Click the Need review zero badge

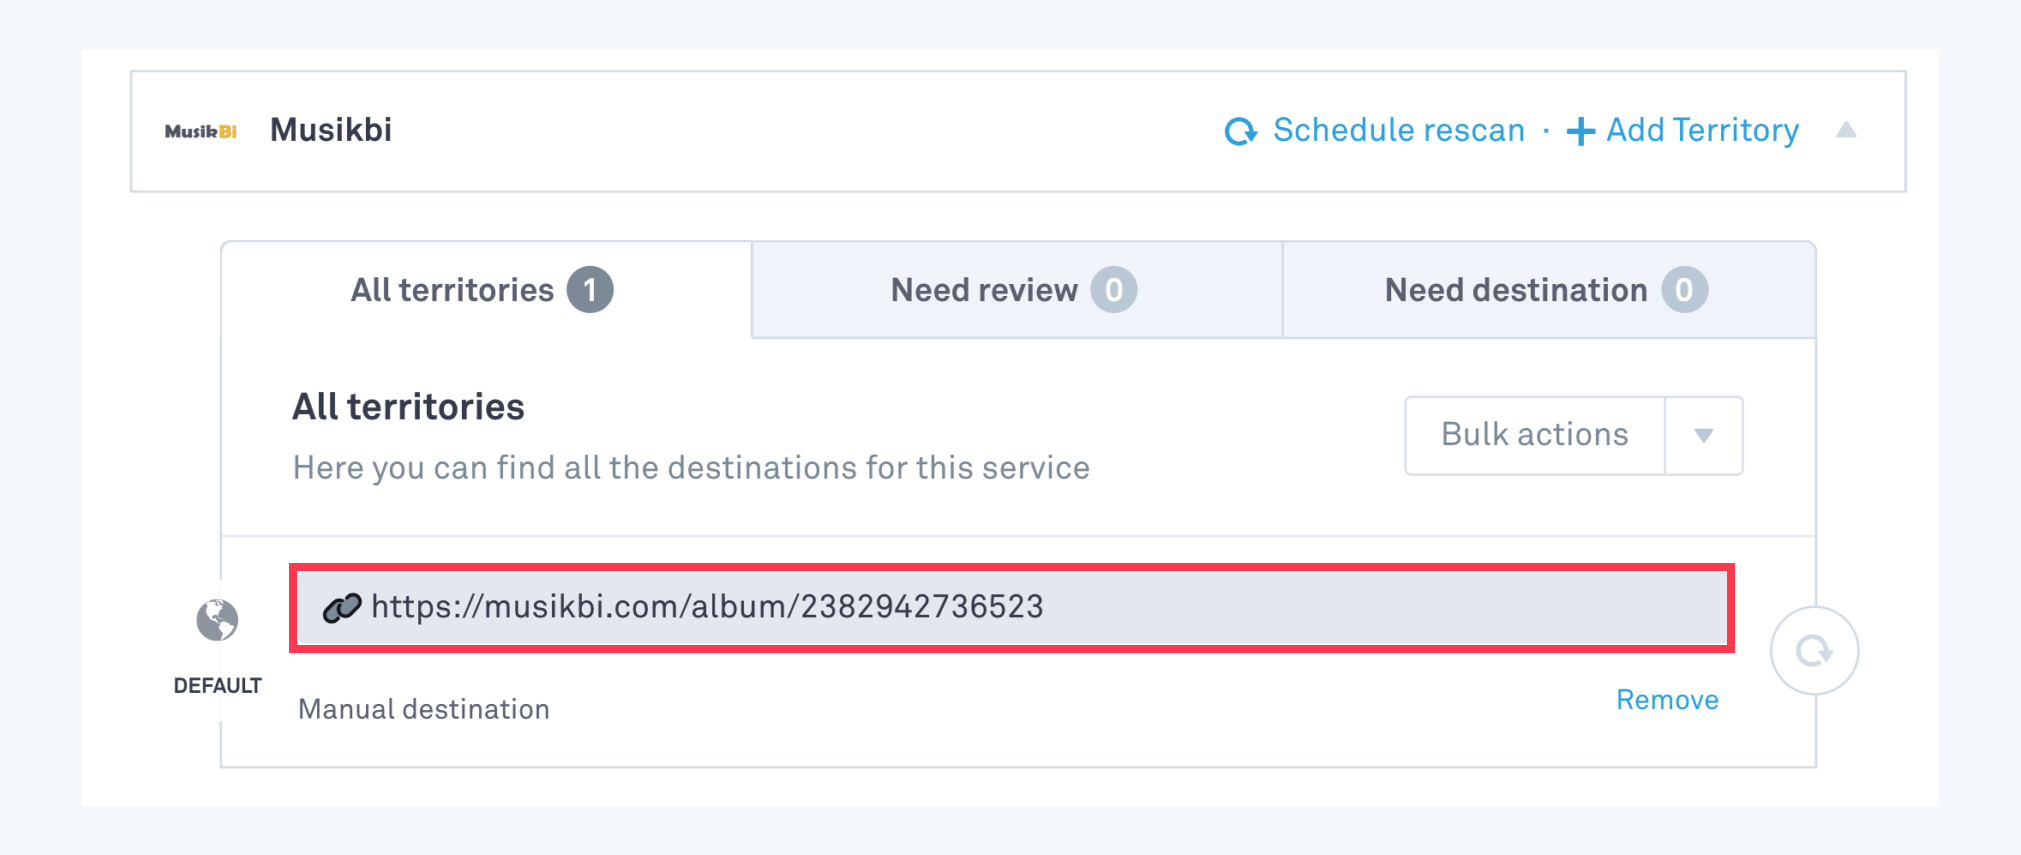point(1114,290)
